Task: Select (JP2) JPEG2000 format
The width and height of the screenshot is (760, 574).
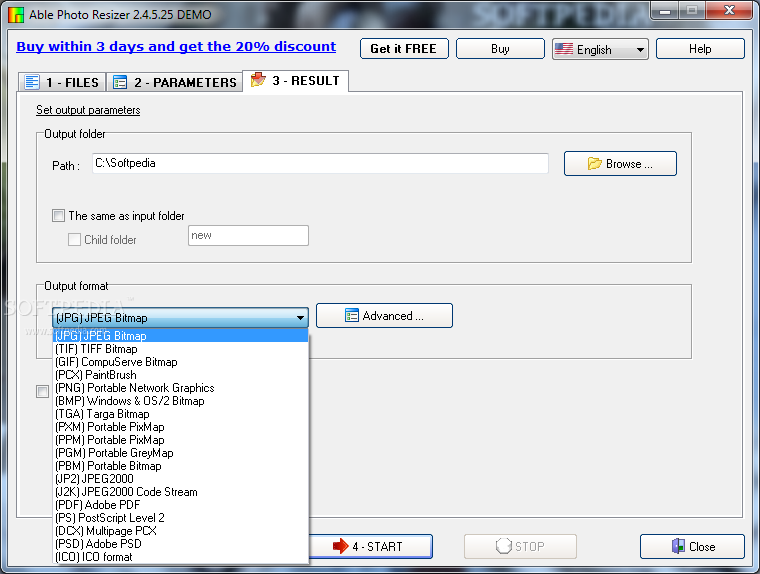Action: click(180, 478)
